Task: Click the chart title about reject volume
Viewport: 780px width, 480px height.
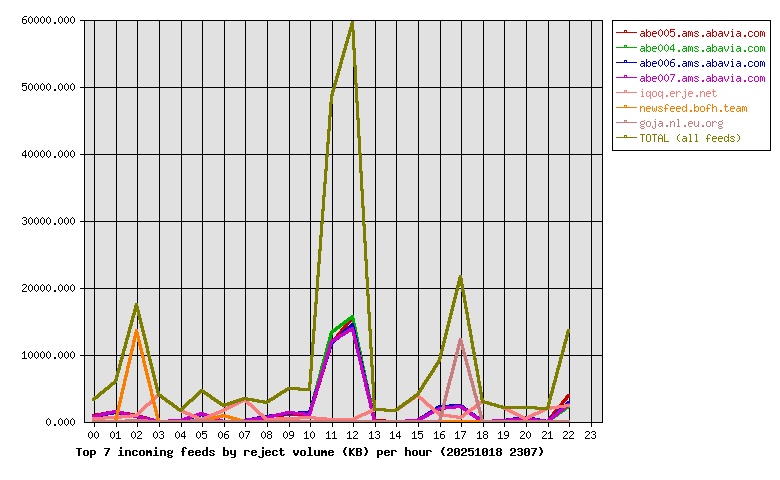Action: pyautogui.click(x=310, y=452)
